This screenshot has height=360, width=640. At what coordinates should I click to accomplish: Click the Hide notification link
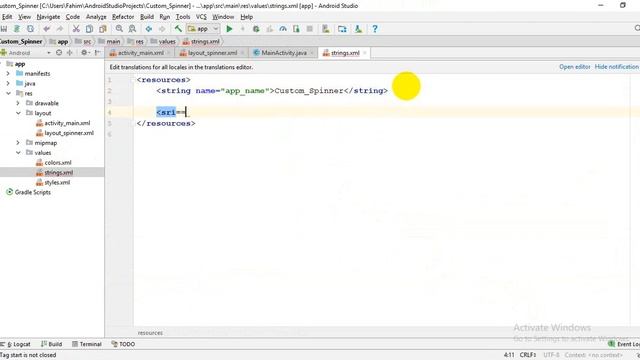(x=617, y=67)
